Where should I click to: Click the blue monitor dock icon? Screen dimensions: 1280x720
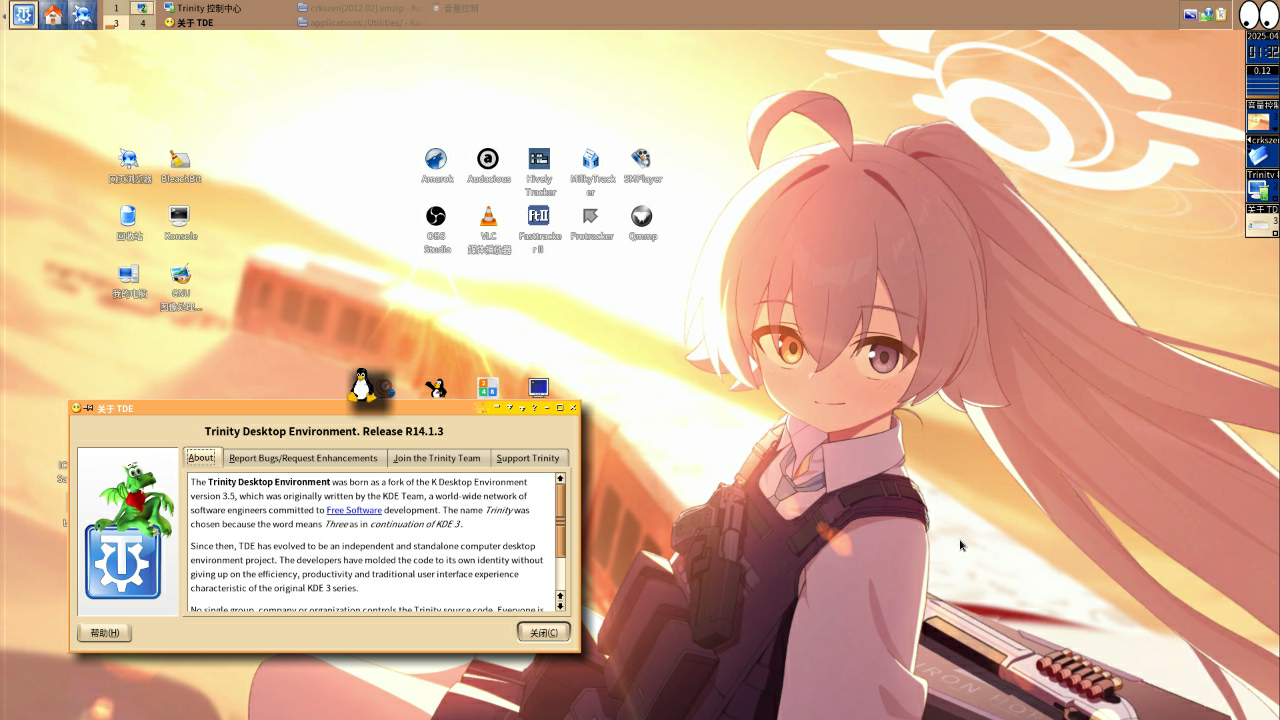tap(538, 387)
